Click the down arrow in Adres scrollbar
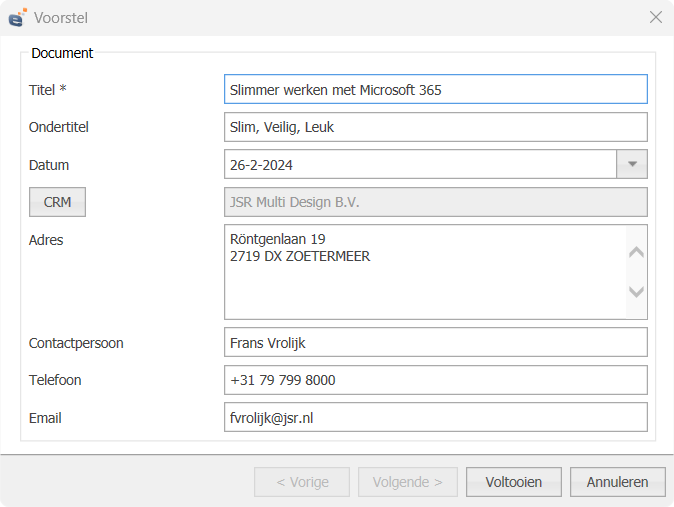Image resolution: width=674 pixels, height=507 pixels. (x=636, y=292)
